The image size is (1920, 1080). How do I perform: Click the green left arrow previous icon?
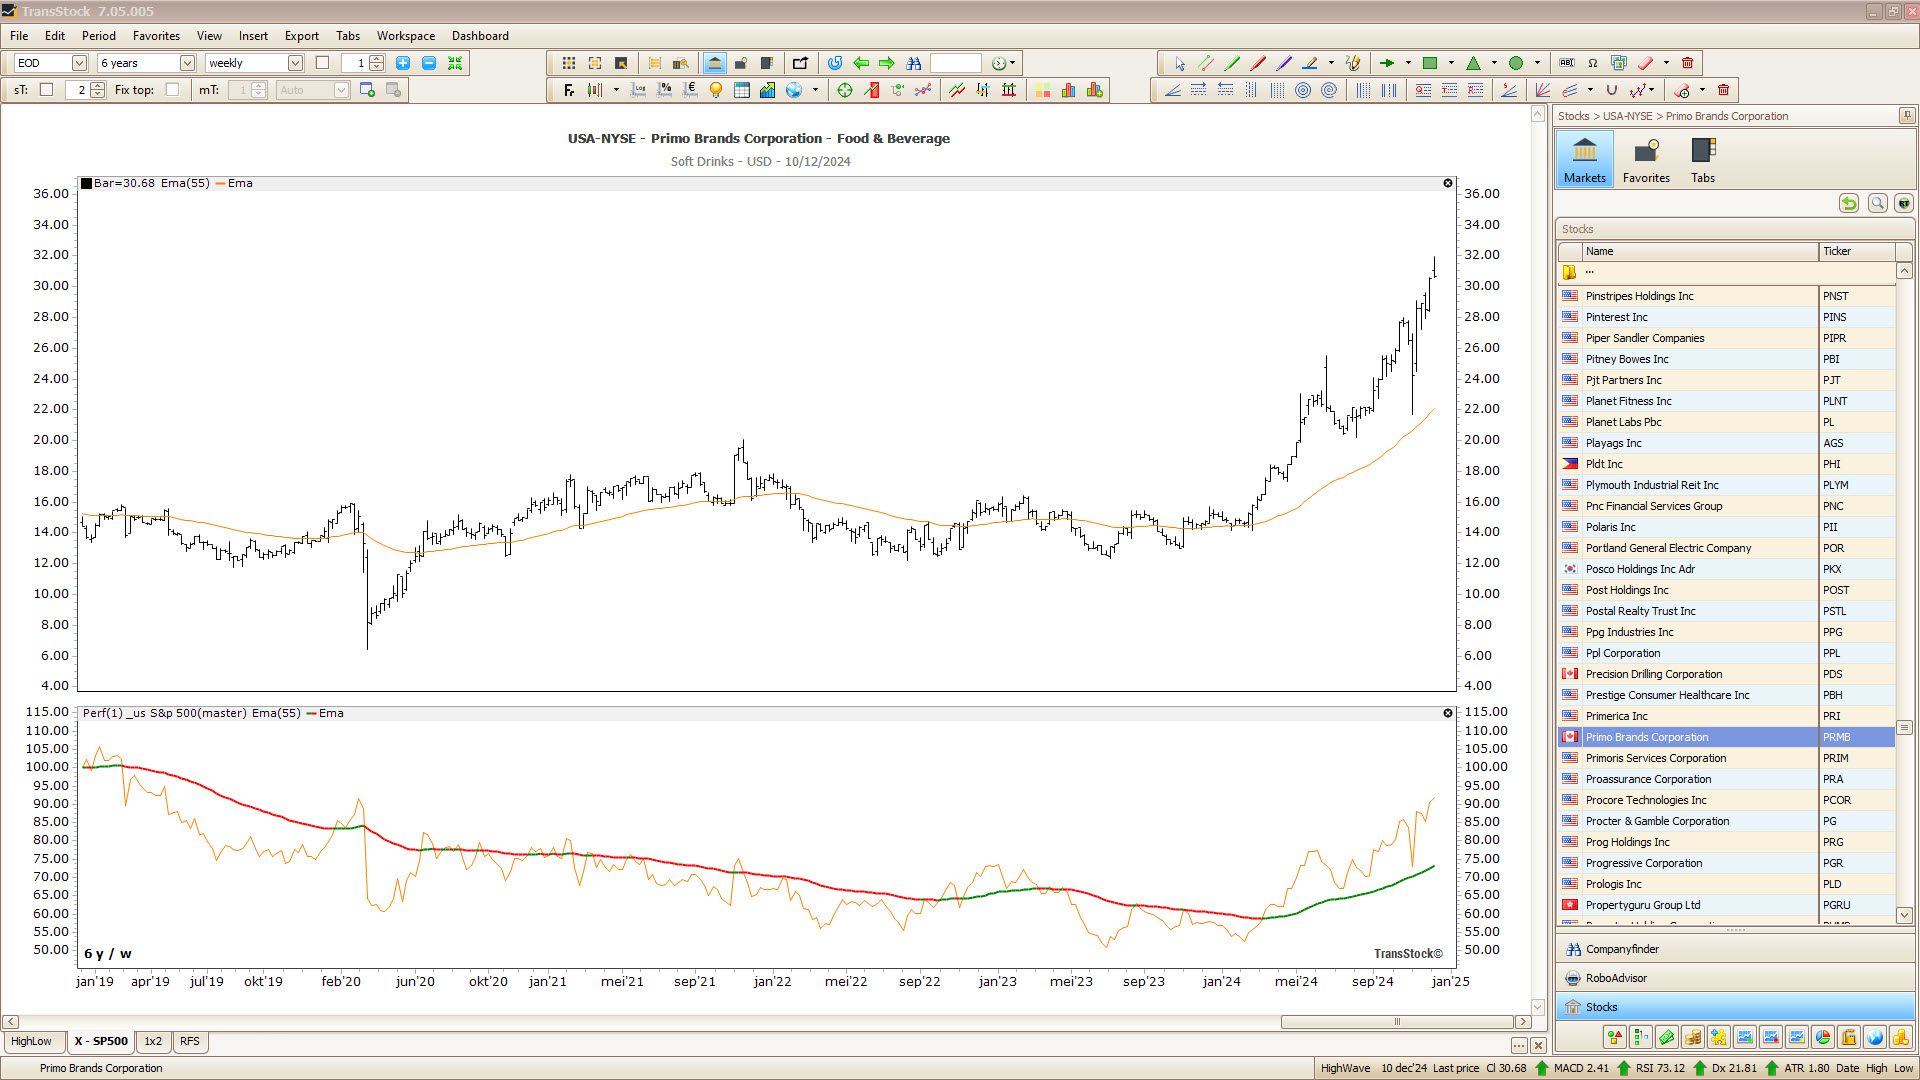pyautogui.click(x=861, y=63)
